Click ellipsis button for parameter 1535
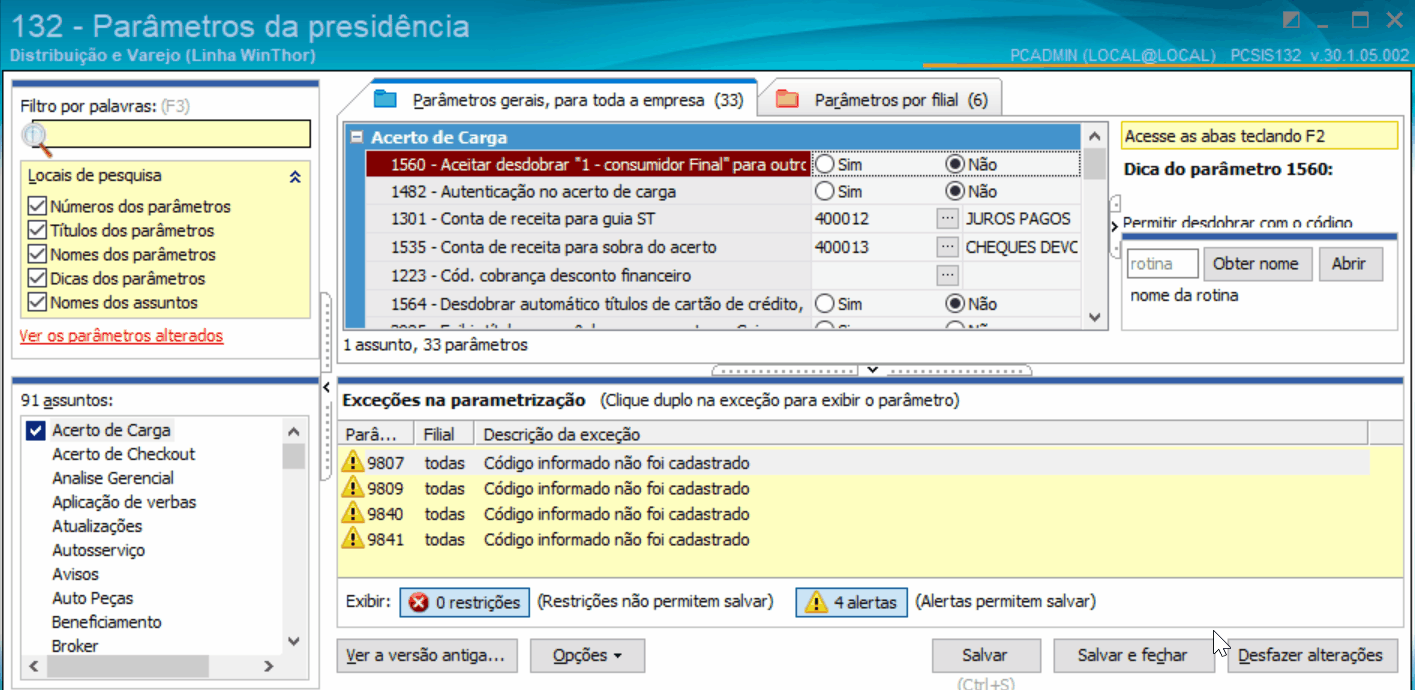Image resolution: width=1415 pixels, height=690 pixels. (x=947, y=247)
